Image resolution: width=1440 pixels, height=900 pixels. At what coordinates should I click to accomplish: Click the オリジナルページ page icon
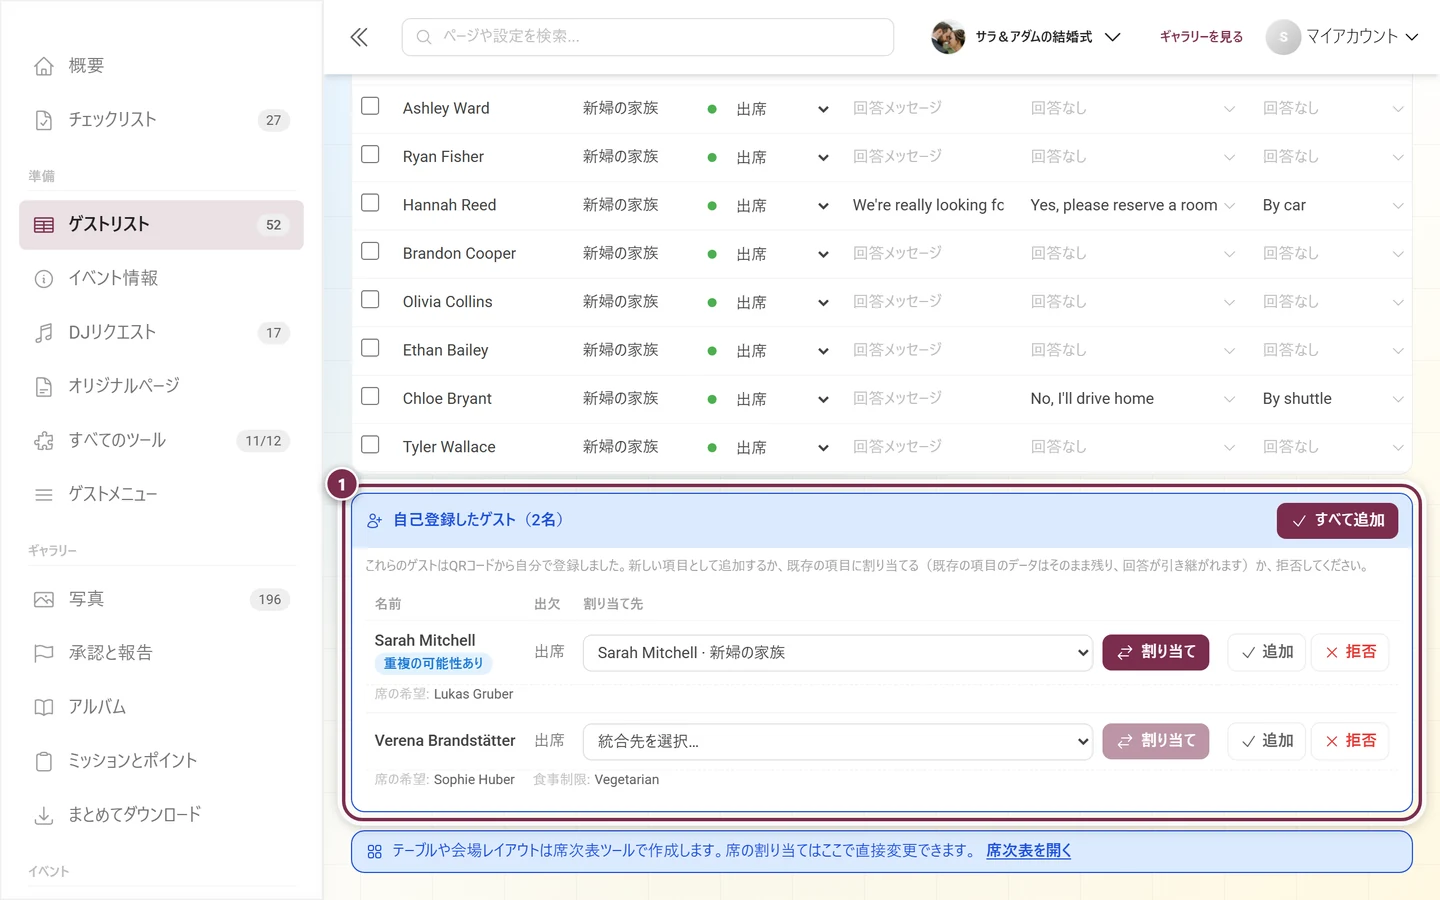pos(44,387)
